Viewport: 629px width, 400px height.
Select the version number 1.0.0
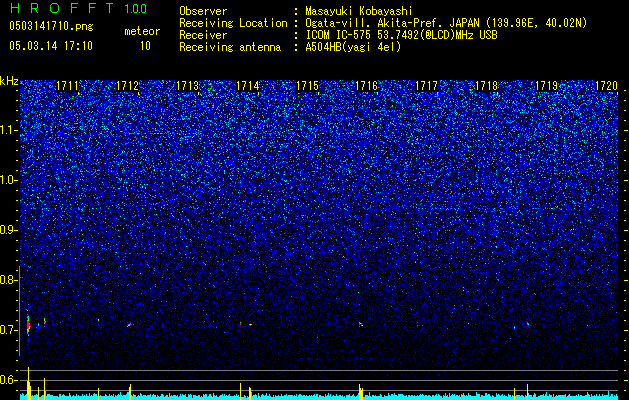coord(135,9)
